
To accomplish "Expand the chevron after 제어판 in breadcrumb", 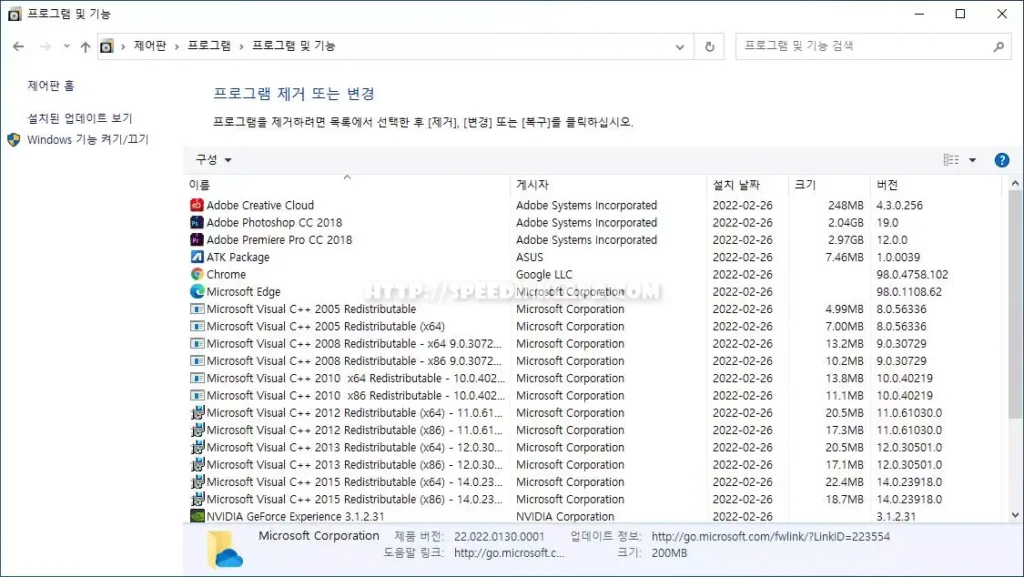I will coord(176,46).
